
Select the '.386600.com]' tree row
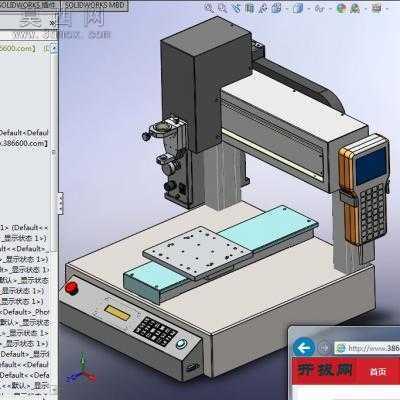(24, 143)
